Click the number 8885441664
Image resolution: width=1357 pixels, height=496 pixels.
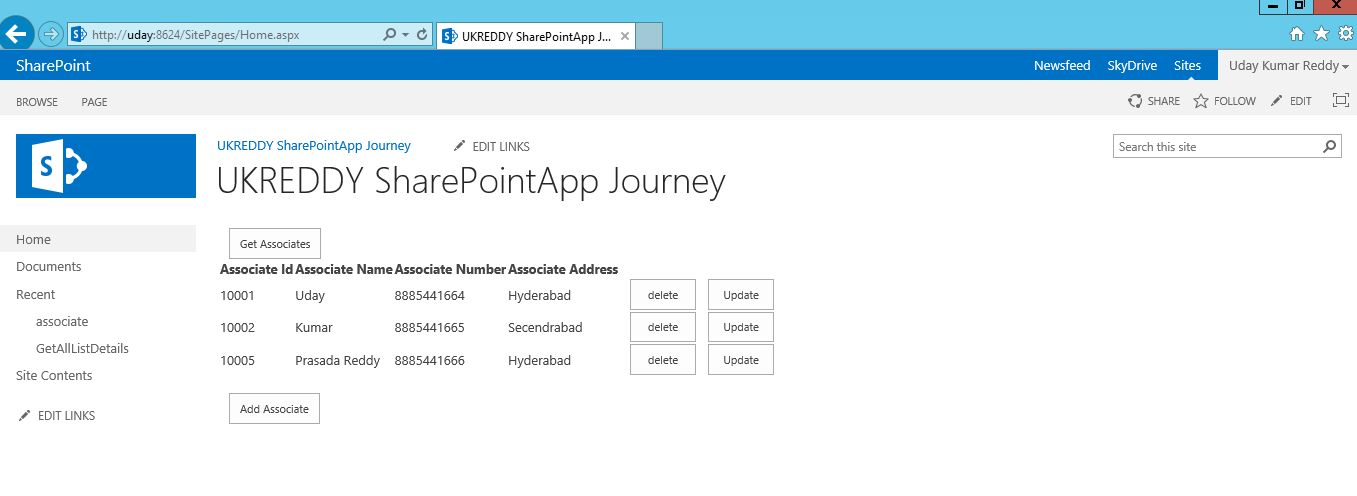click(x=430, y=296)
